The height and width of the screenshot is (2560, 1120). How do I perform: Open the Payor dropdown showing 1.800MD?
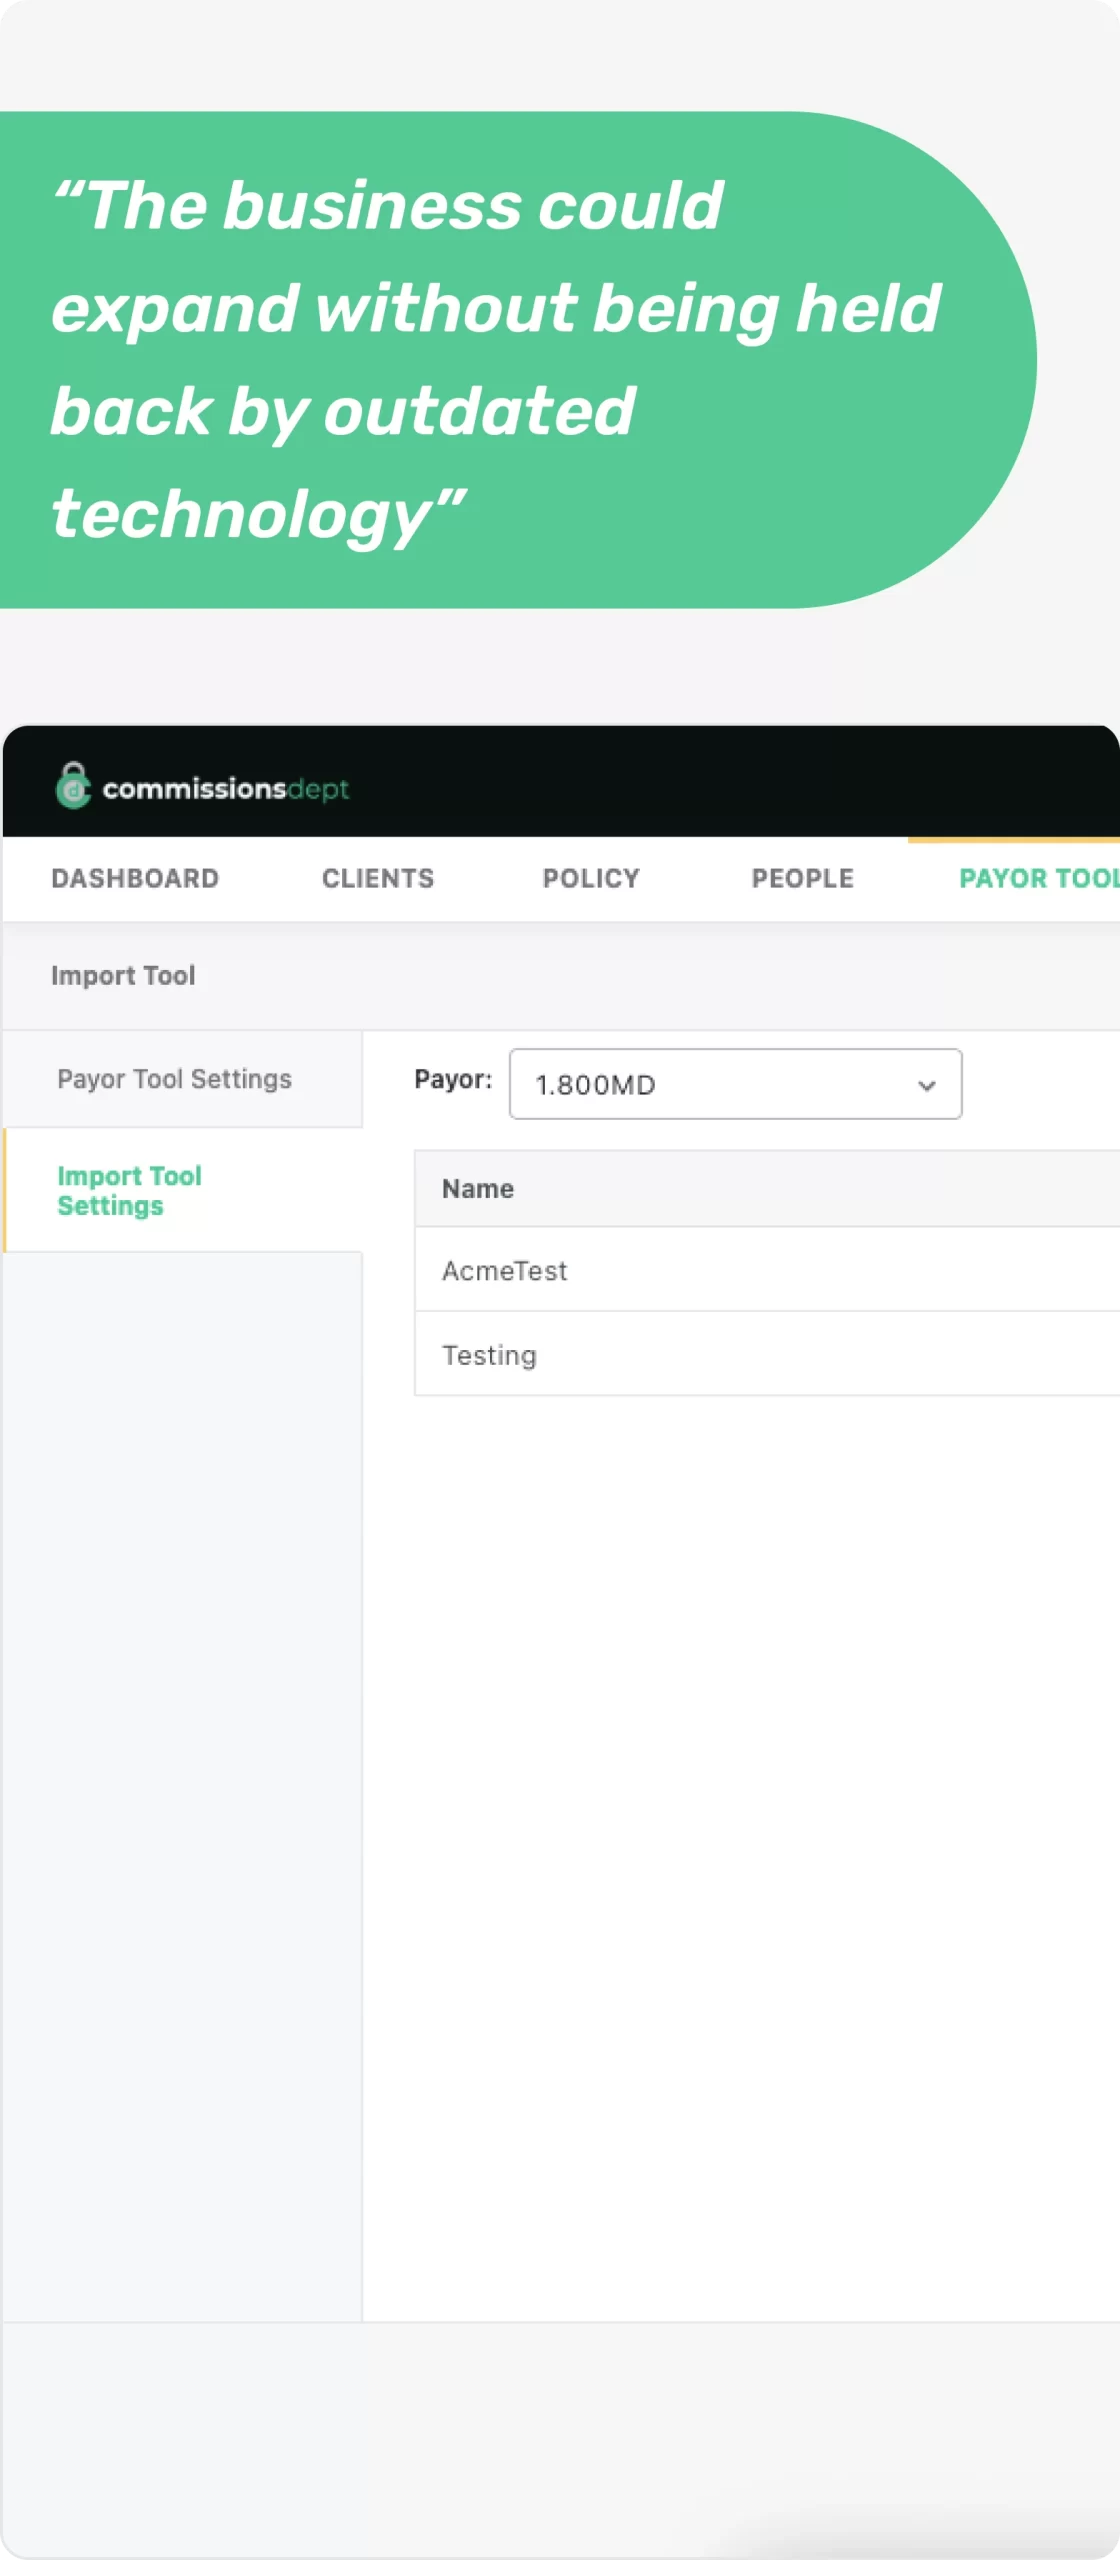click(720, 1084)
